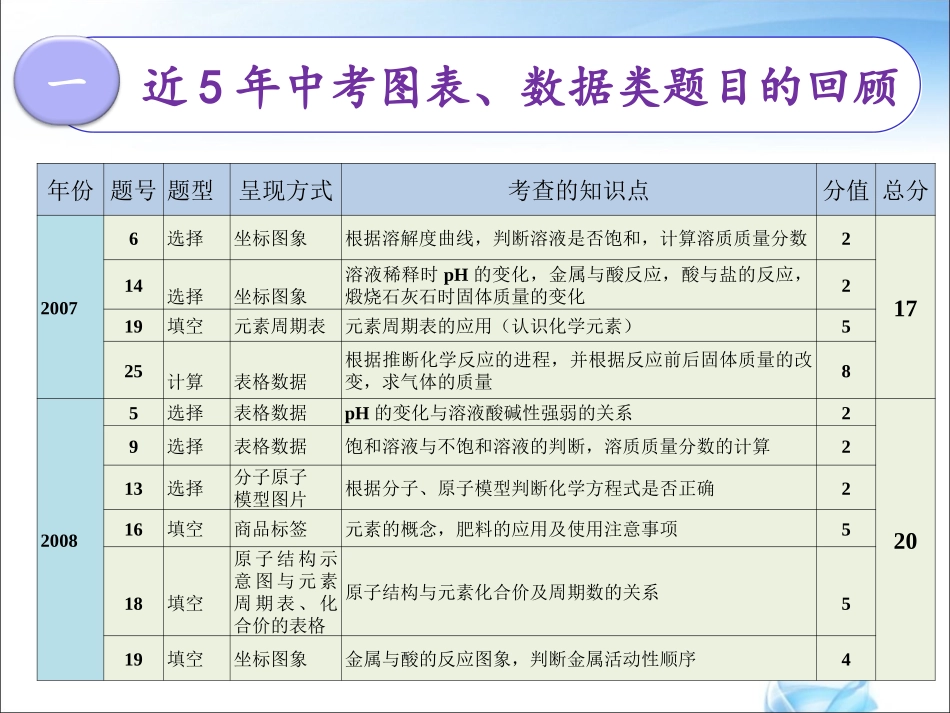The height and width of the screenshot is (713, 950).
Task: Click the '年份' column header
Action: pos(70,190)
